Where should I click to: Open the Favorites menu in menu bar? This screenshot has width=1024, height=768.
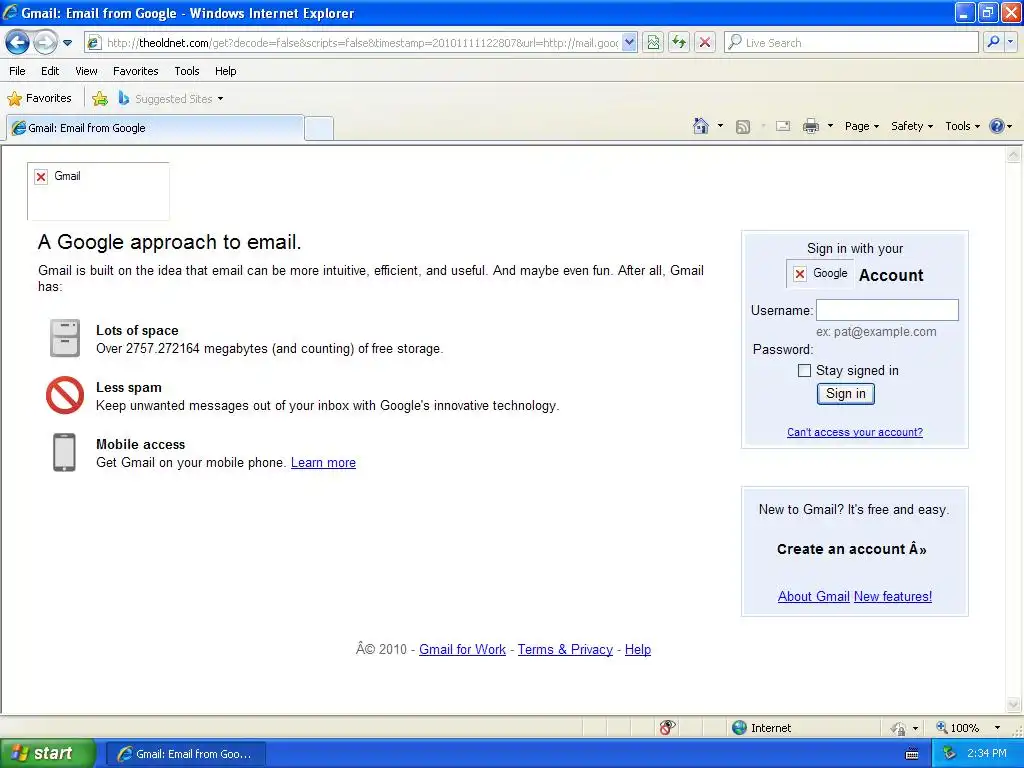tap(135, 71)
